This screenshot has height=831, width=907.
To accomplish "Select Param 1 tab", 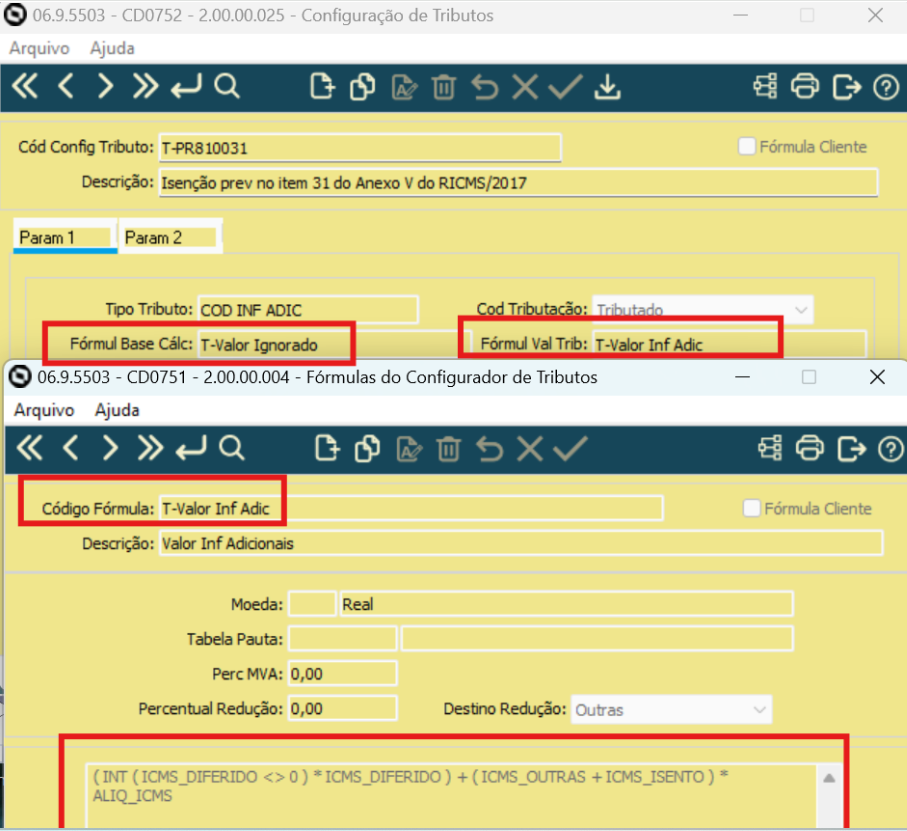I will (x=65, y=237).
